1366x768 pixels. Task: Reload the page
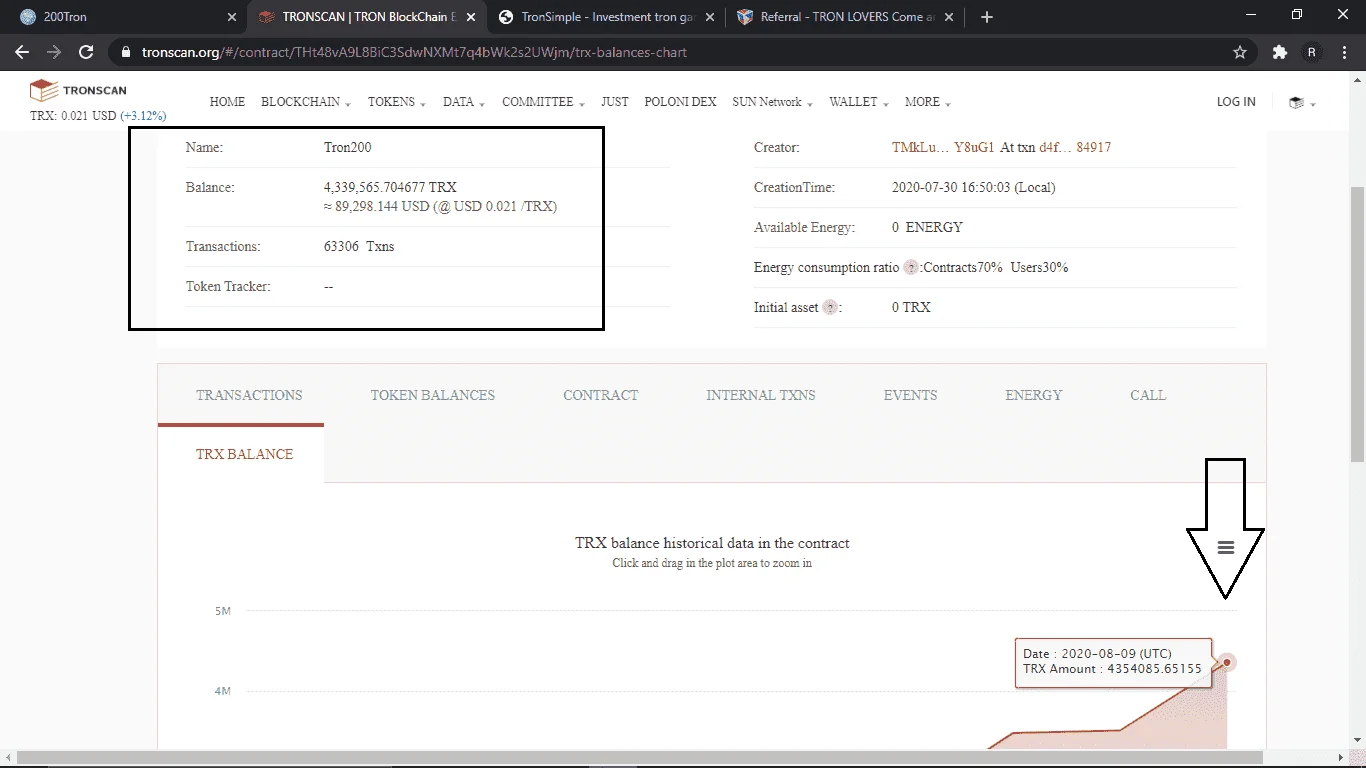86,52
